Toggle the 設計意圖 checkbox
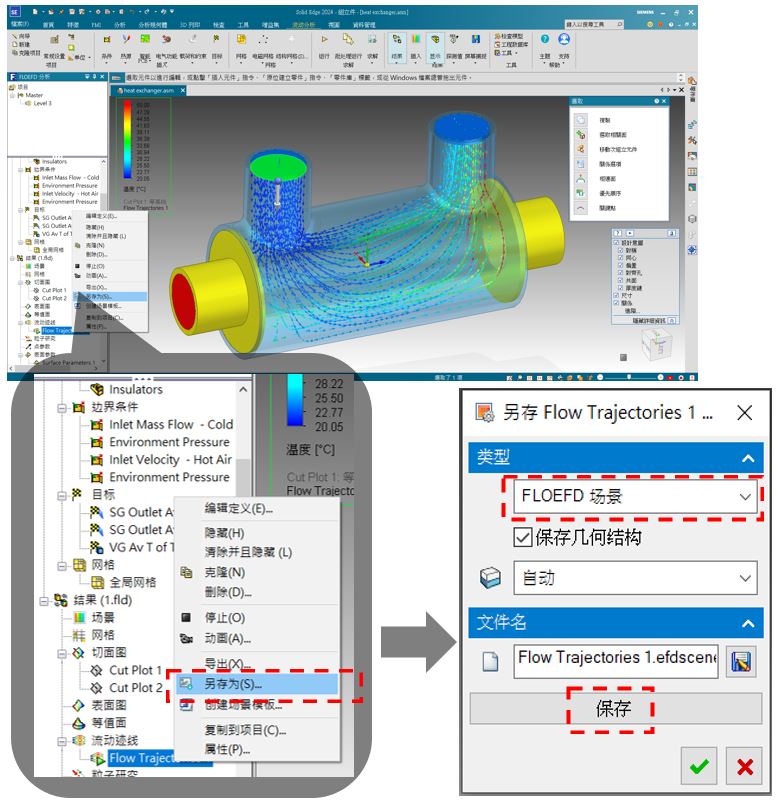The width and height of the screenshot is (780, 803). pyautogui.click(x=616, y=243)
